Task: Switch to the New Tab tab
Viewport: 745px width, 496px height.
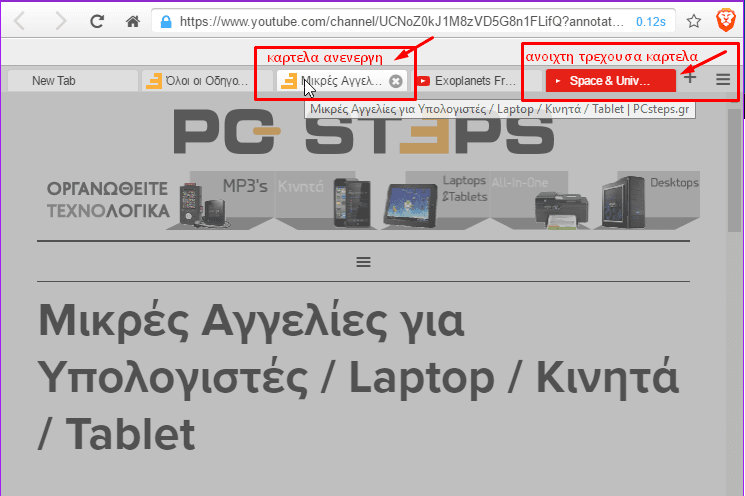Action: pyautogui.click(x=72, y=81)
